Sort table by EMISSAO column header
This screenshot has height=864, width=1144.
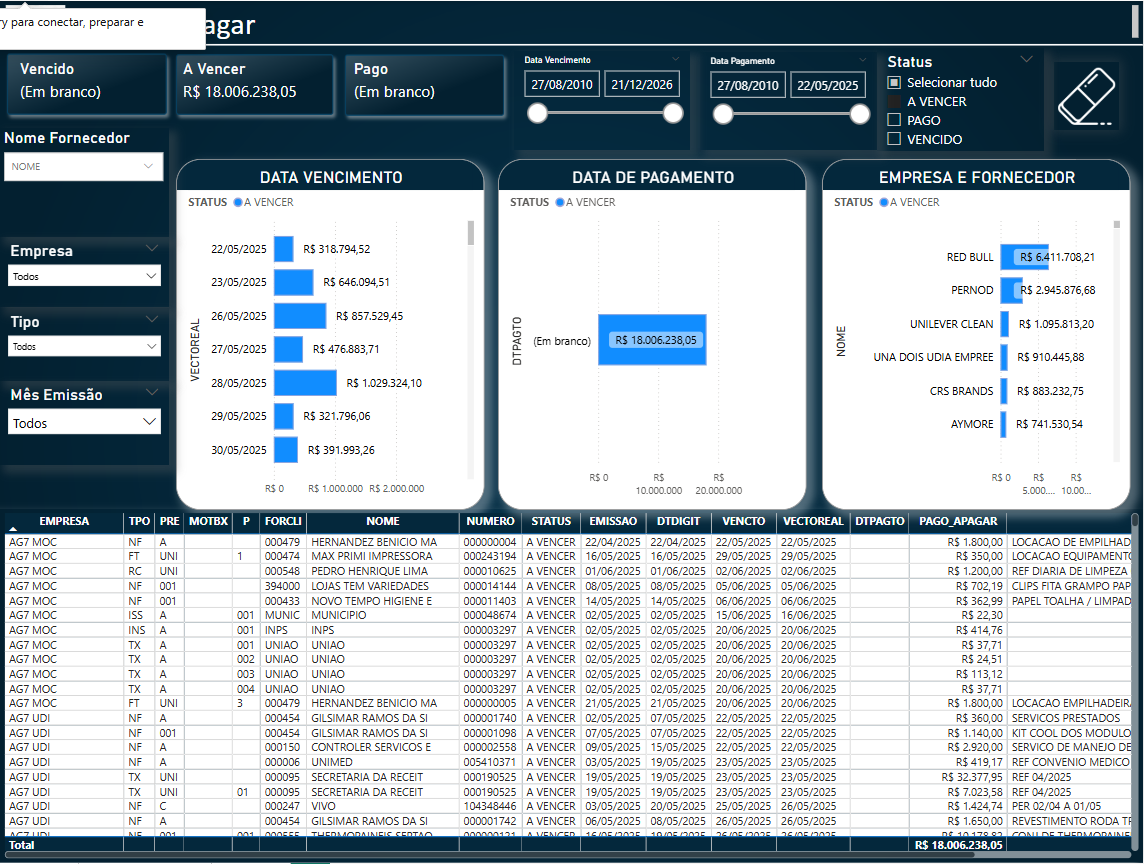point(613,522)
